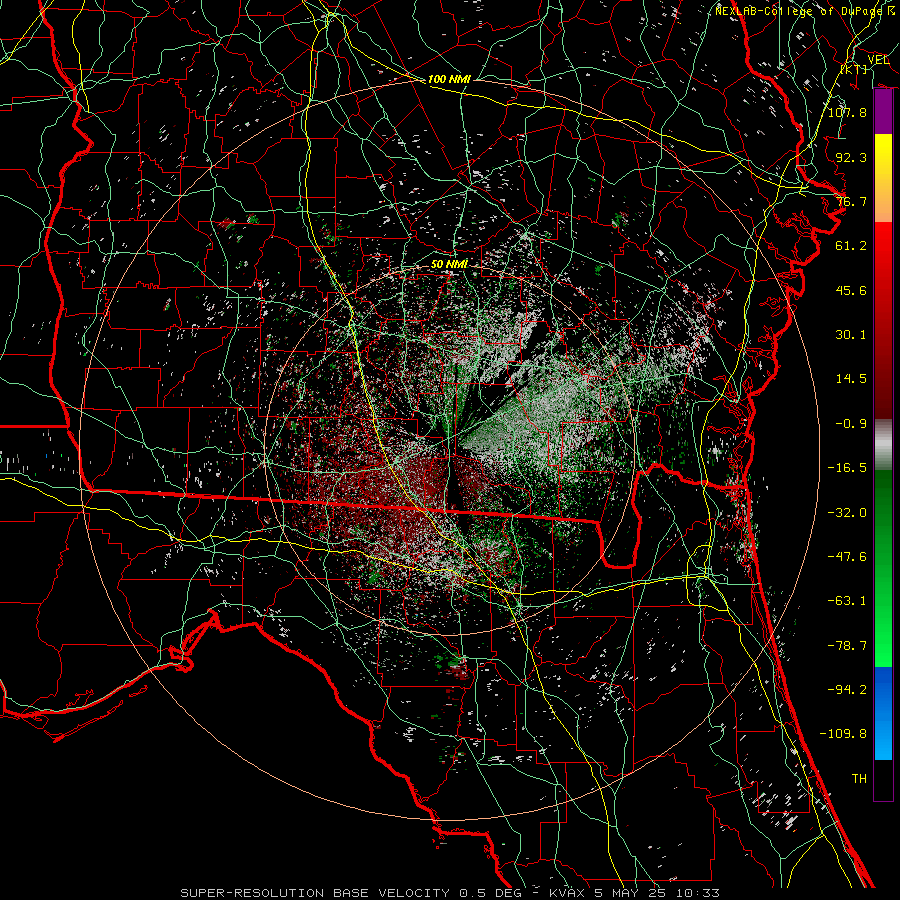Click the 100 NMI range ring label
Image resolution: width=900 pixels, height=900 pixels.
449,79
